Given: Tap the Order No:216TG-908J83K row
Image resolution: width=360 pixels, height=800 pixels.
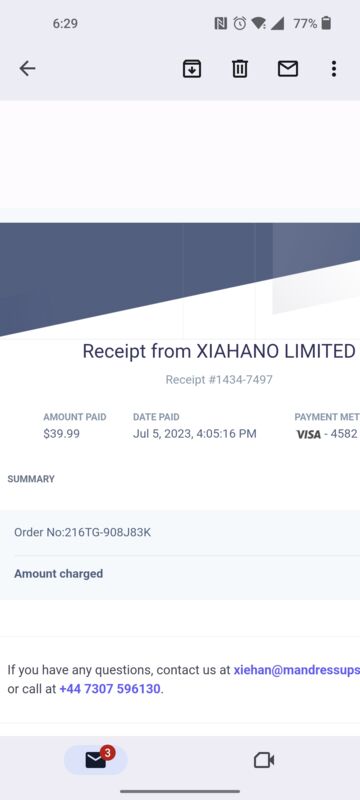Looking at the screenshot, I should [x=180, y=533].
